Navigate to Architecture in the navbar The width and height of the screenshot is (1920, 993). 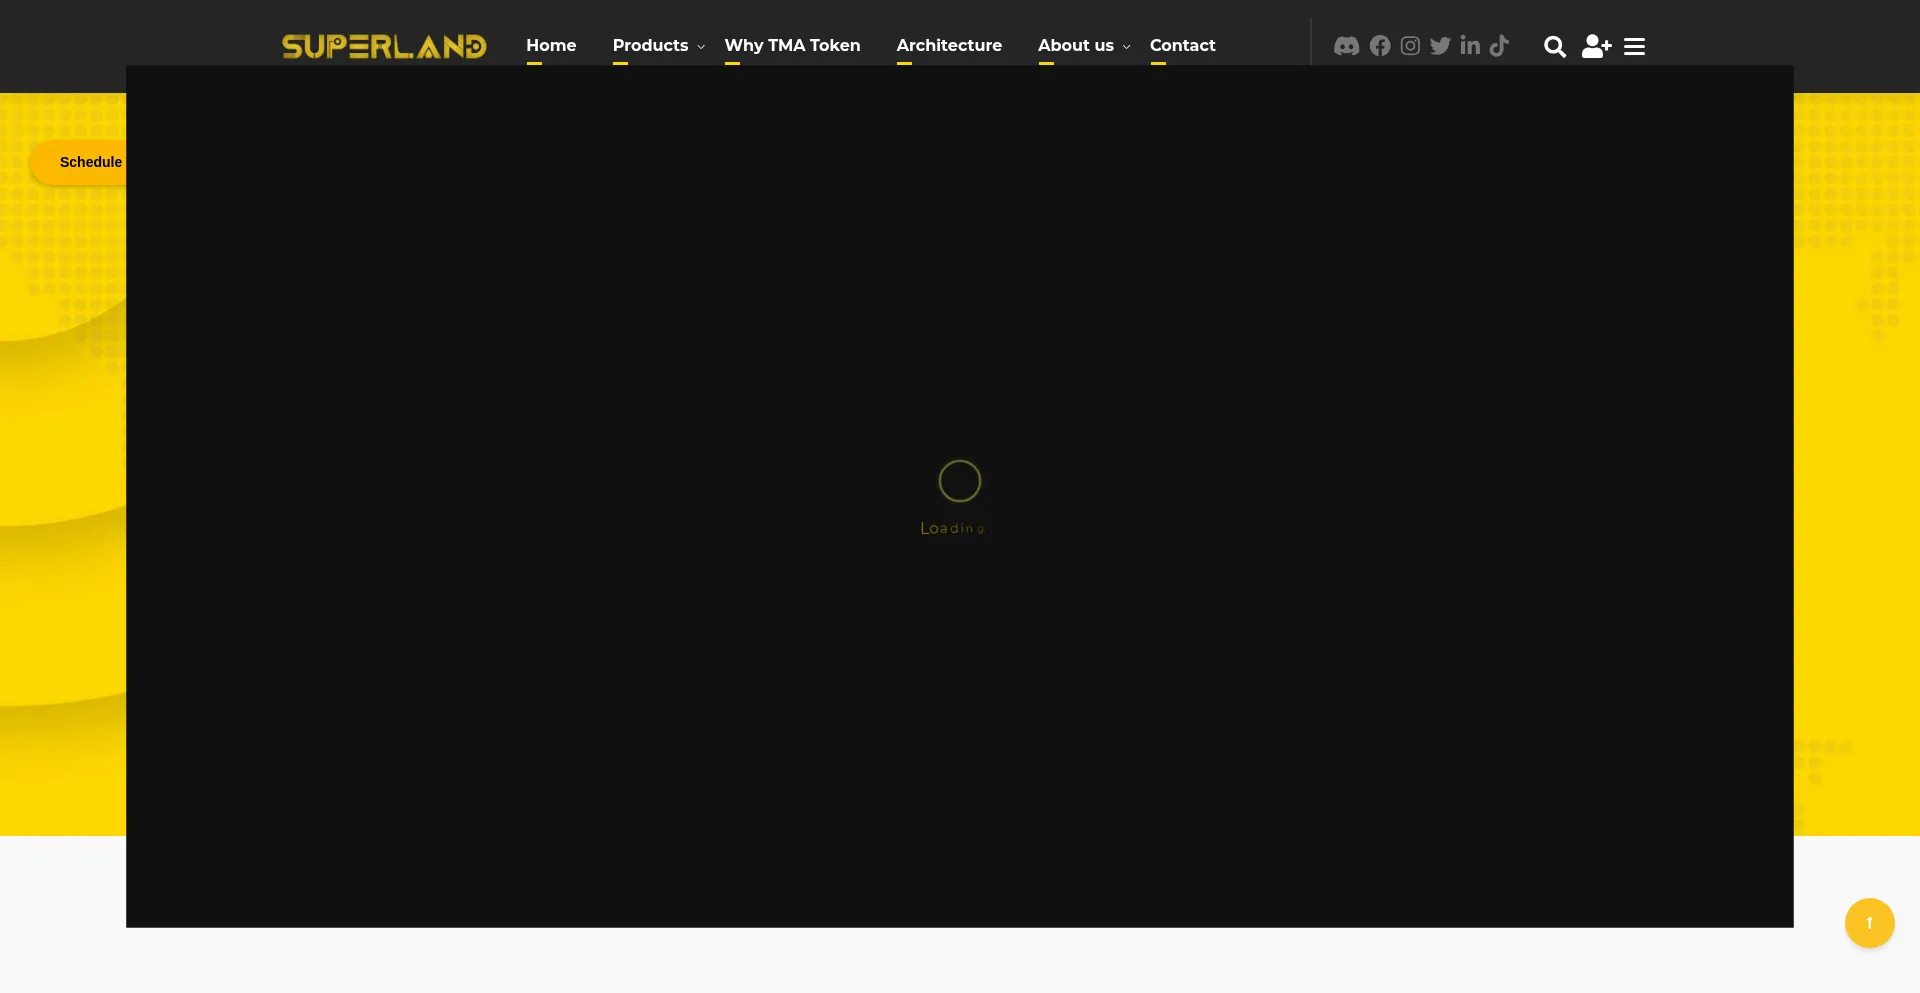[949, 45]
